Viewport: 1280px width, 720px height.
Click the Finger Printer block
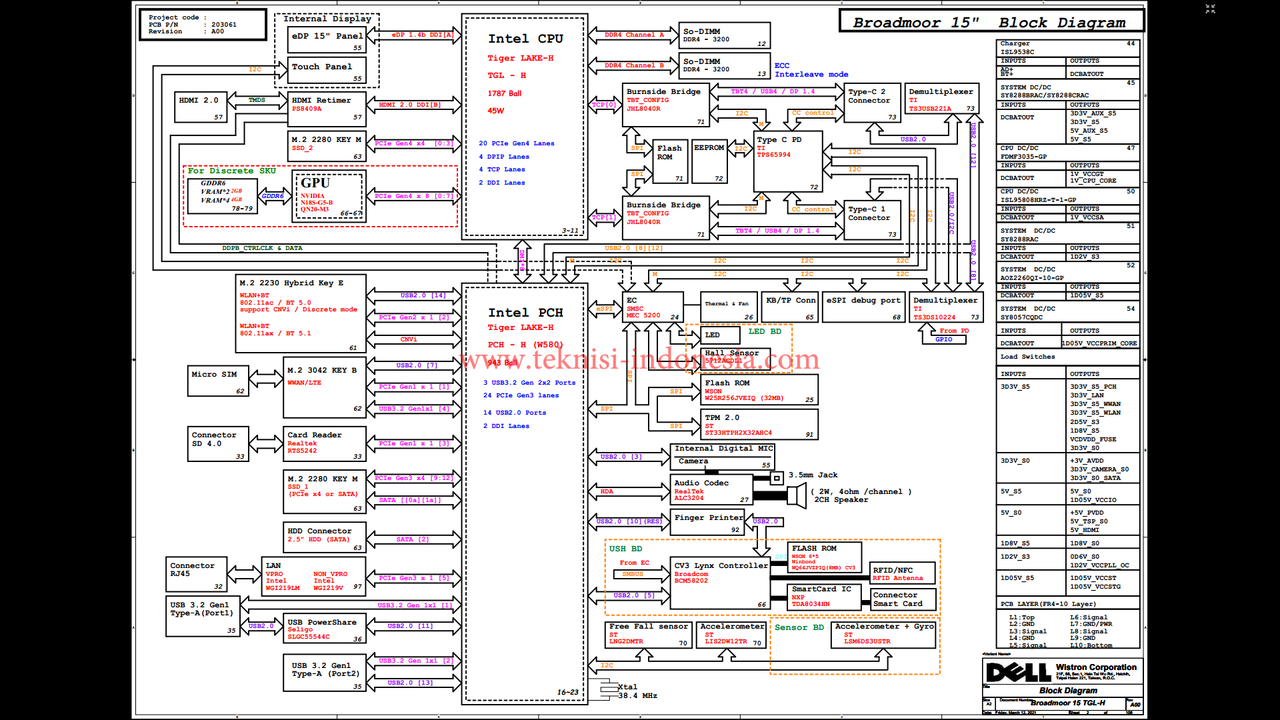tap(709, 523)
